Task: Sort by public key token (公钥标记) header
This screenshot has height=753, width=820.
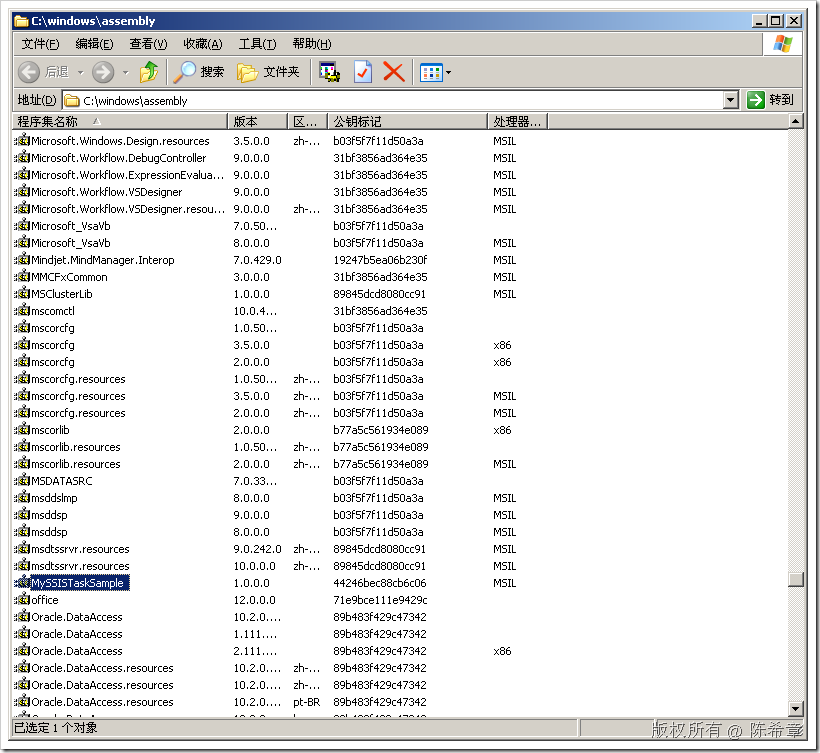Action: tap(407, 122)
